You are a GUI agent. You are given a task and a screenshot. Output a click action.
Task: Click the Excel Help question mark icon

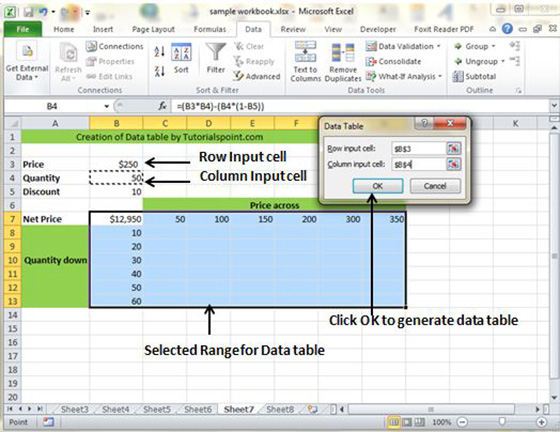507,29
